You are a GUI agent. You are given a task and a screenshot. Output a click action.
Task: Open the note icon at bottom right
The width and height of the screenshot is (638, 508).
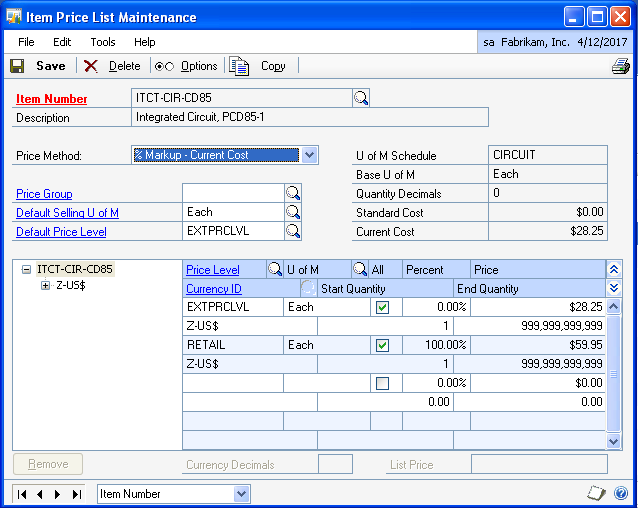[596, 493]
